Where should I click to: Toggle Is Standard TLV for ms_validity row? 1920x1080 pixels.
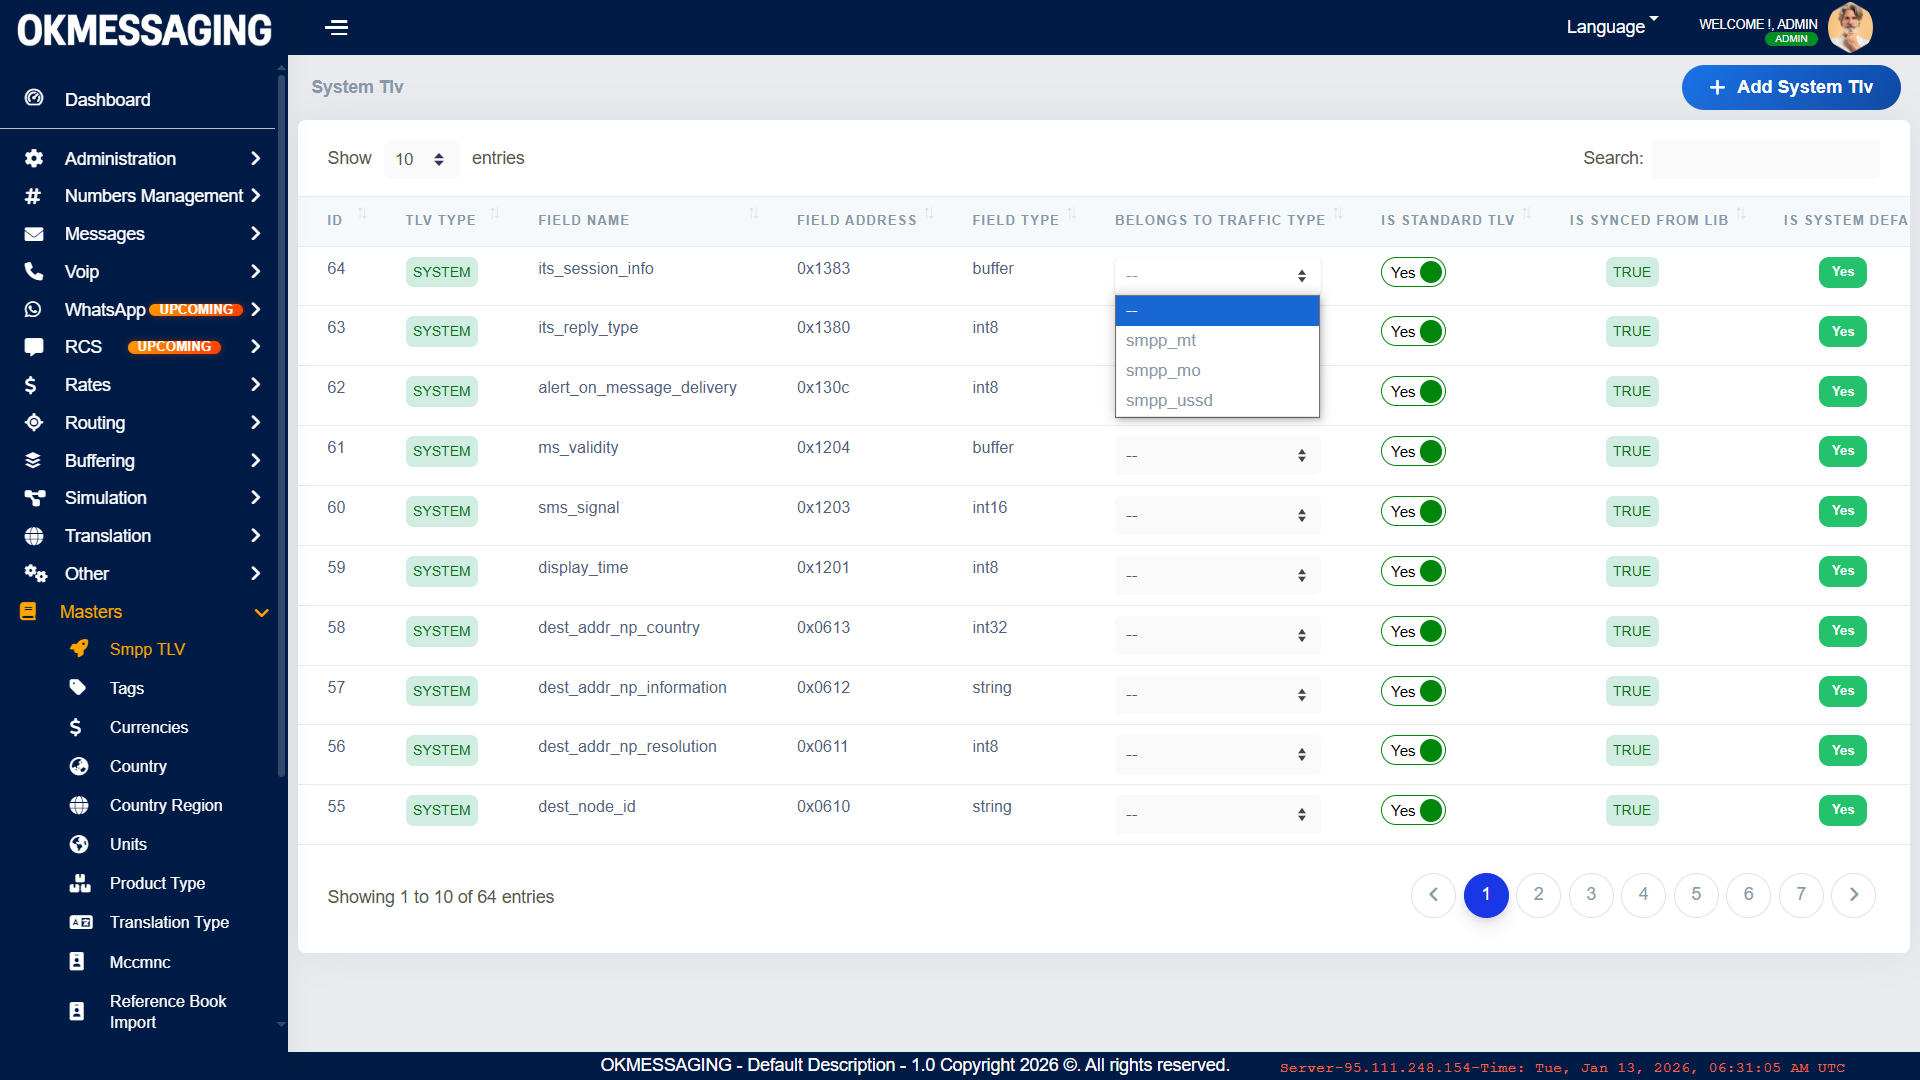pyautogui.click(x=1413, y=451)
